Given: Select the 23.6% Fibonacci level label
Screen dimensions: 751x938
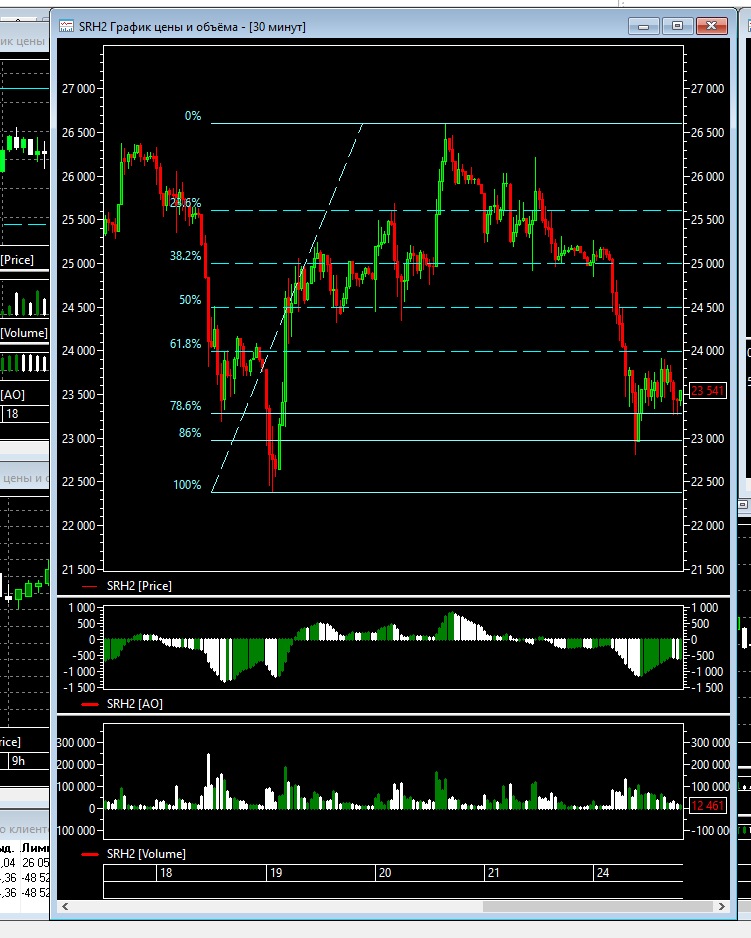Looking at the screenshot, I should coord(186,203).
